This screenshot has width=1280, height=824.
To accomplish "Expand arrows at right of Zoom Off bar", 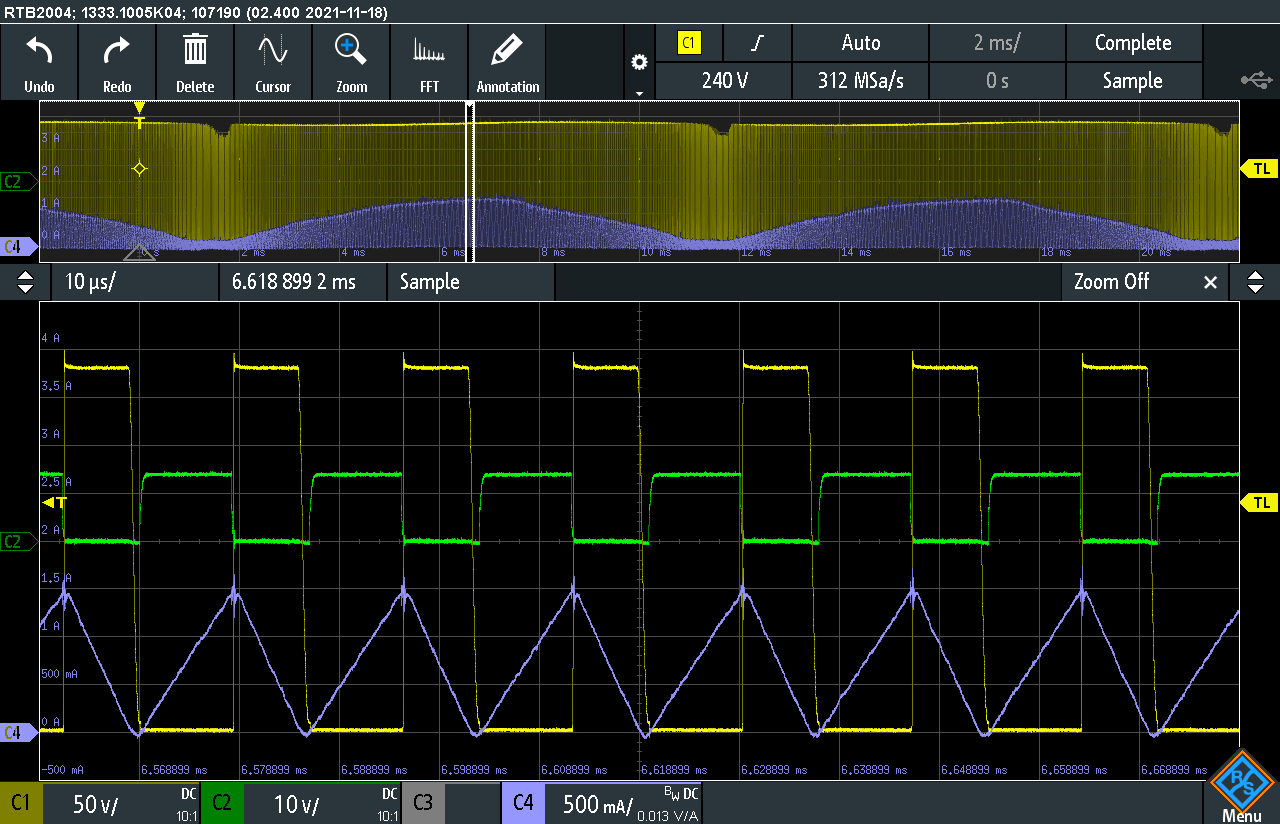I will (1255, 282).
